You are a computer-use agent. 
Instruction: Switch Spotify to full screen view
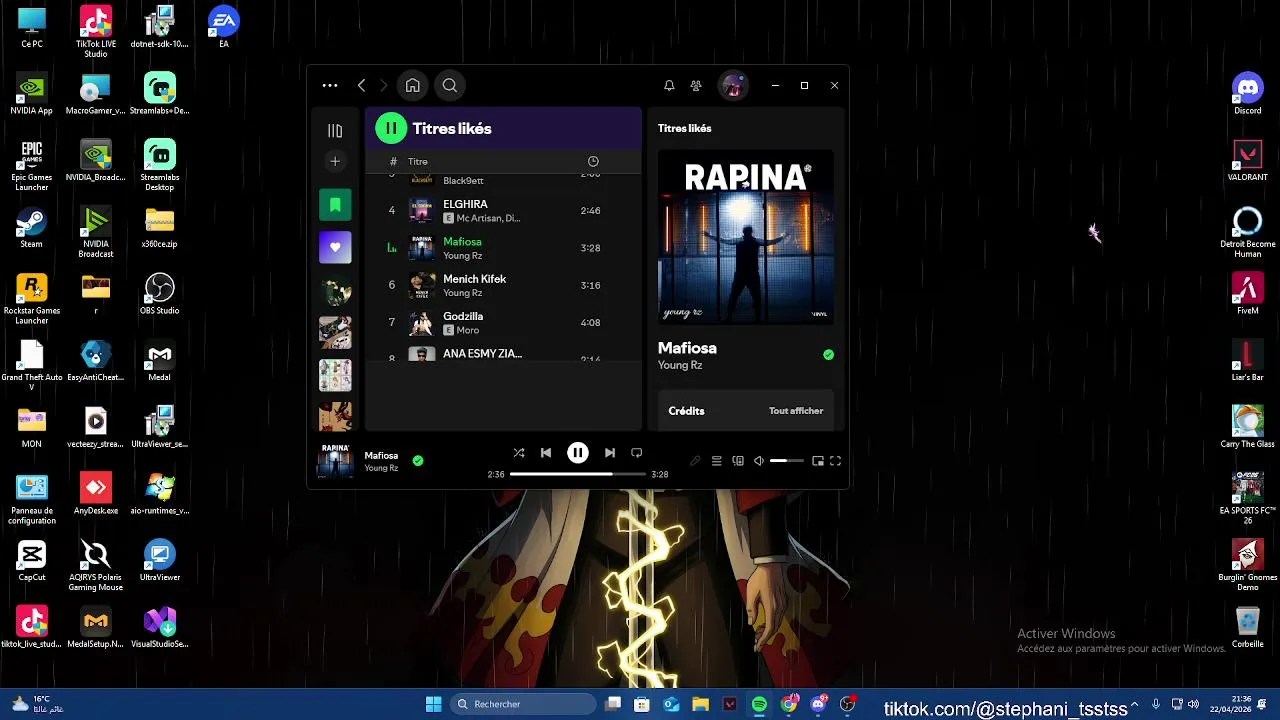pos(835,461)
